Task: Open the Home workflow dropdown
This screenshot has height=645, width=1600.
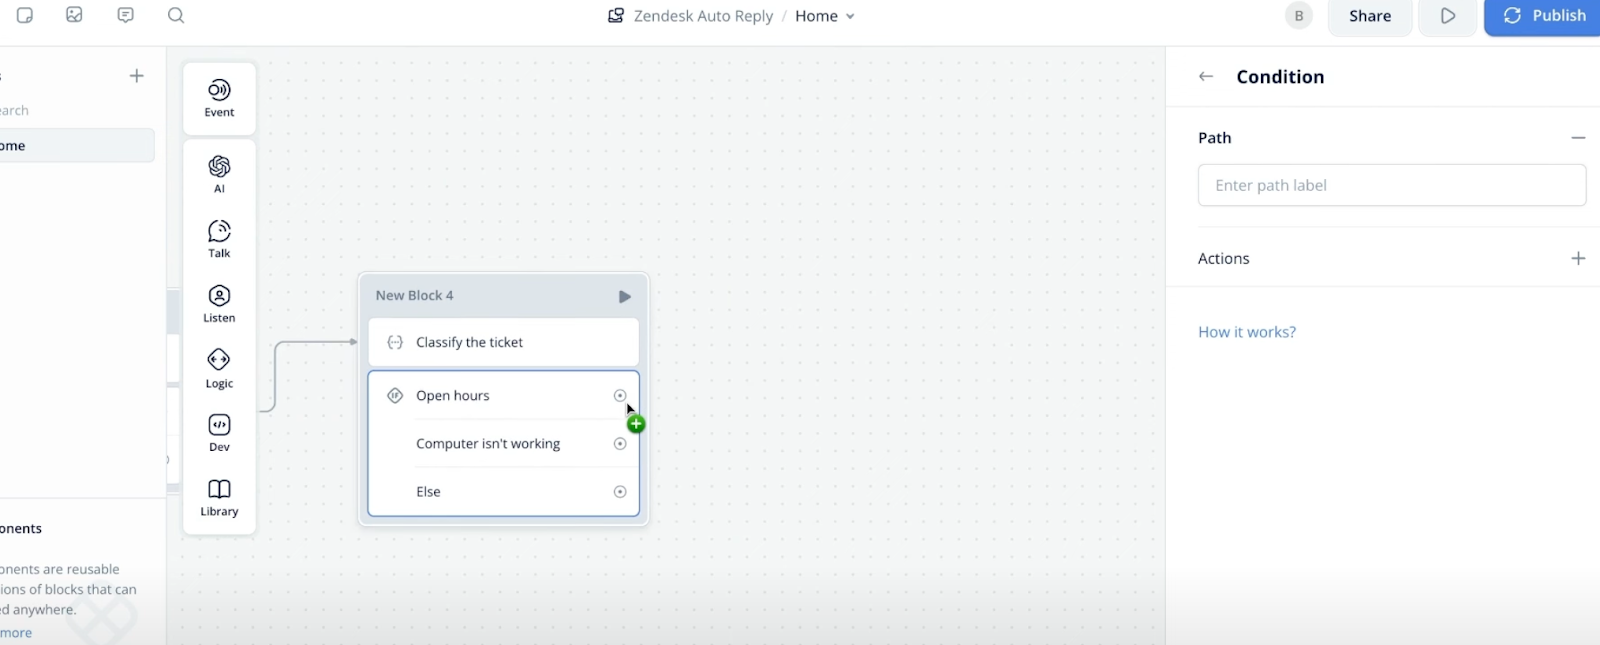Action: (825, 16)
